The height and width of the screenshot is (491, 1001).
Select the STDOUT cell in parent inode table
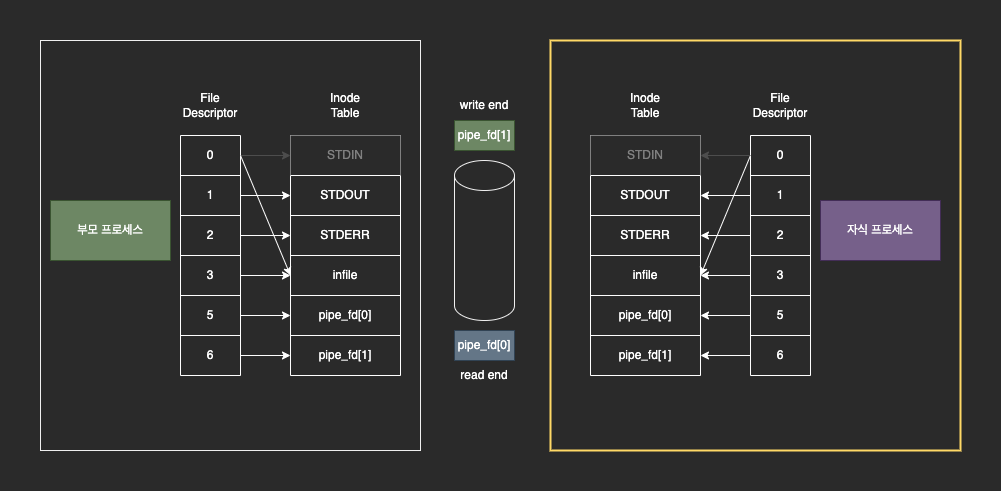345,195
